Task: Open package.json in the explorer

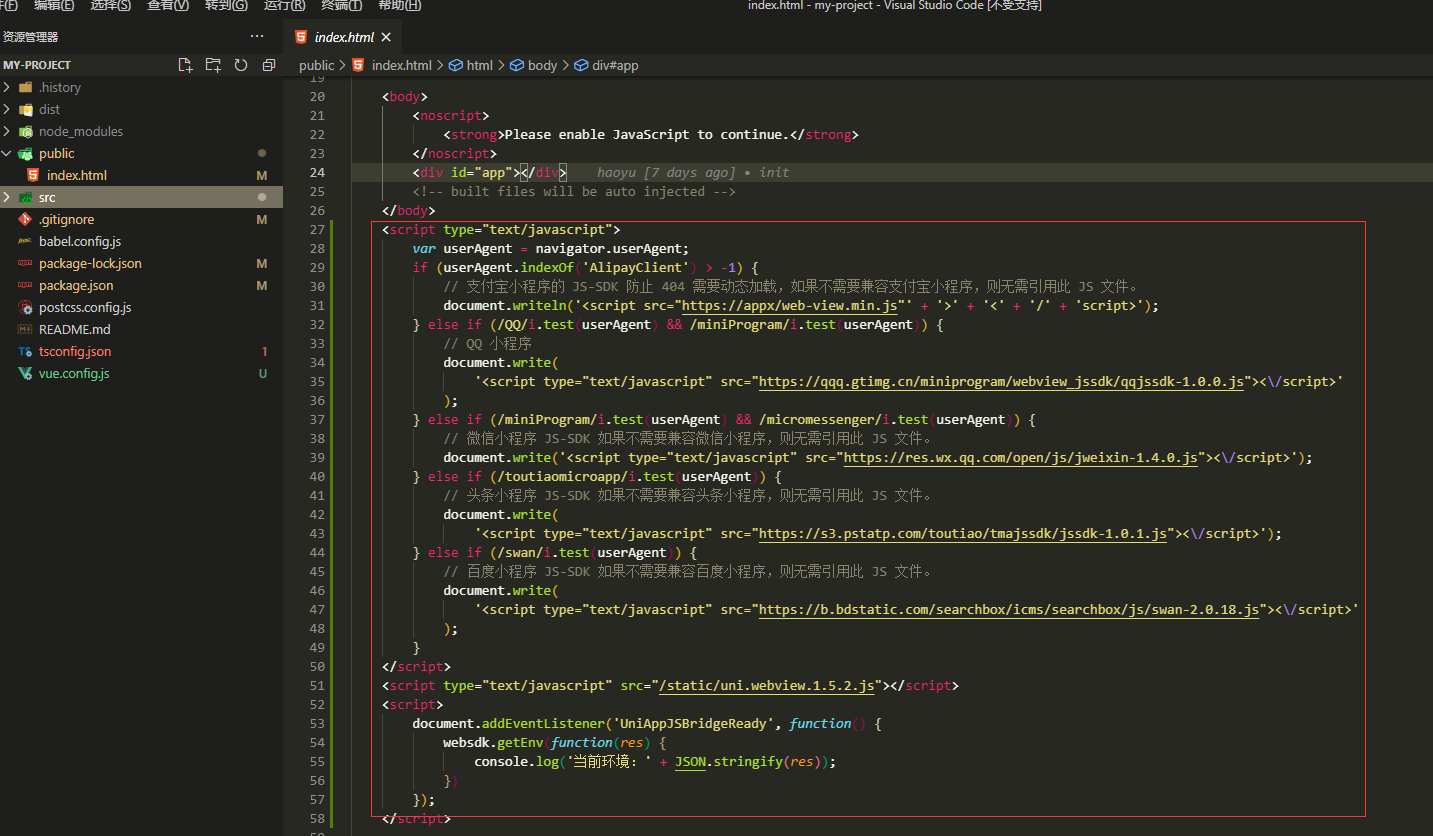Action: point(76,285)
